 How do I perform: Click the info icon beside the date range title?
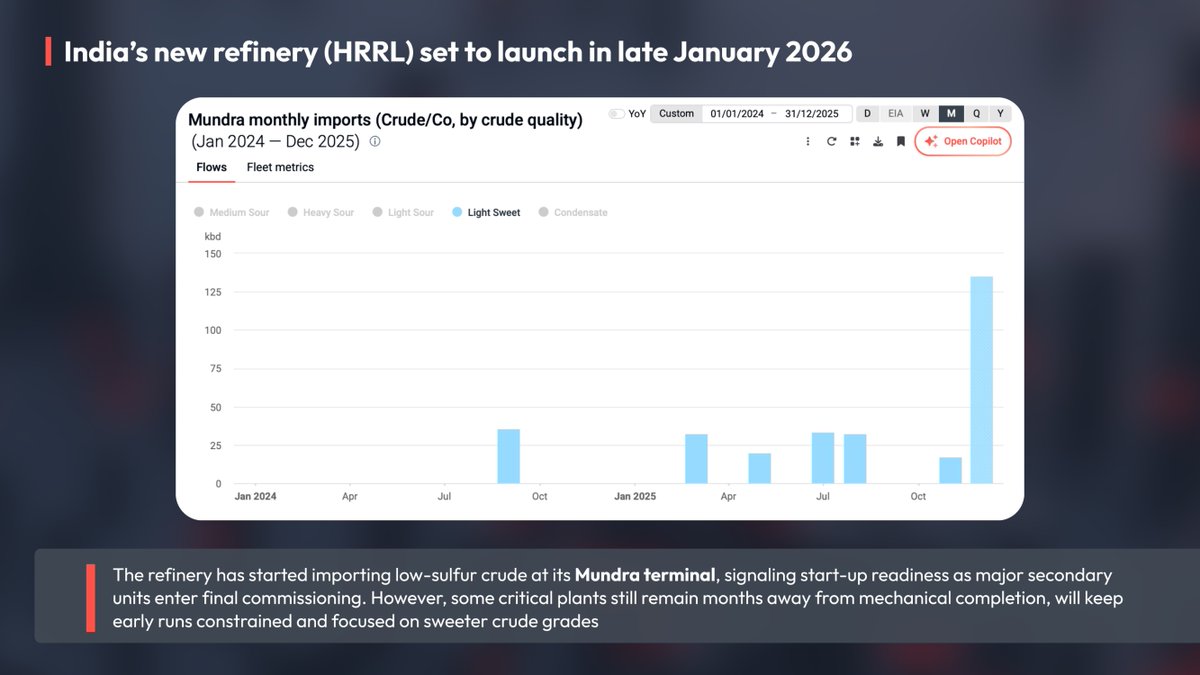[375, 142]
